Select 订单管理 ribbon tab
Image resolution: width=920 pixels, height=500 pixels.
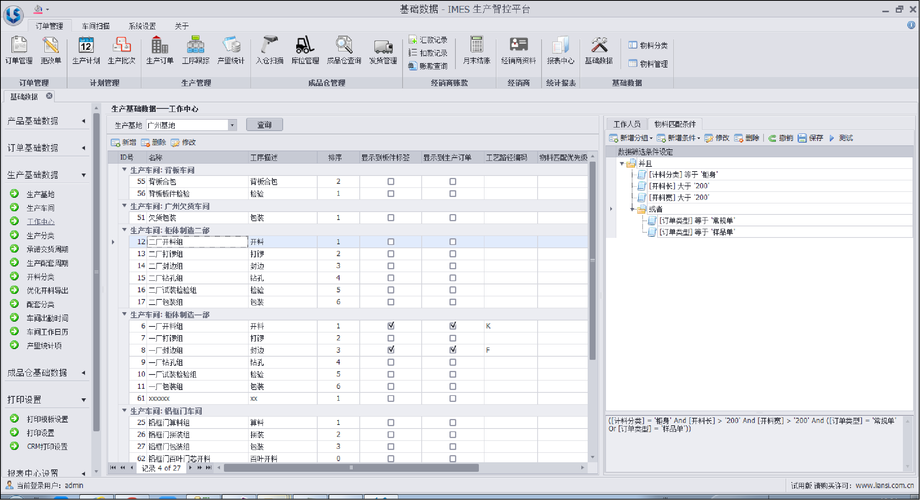tap(49, 26)
